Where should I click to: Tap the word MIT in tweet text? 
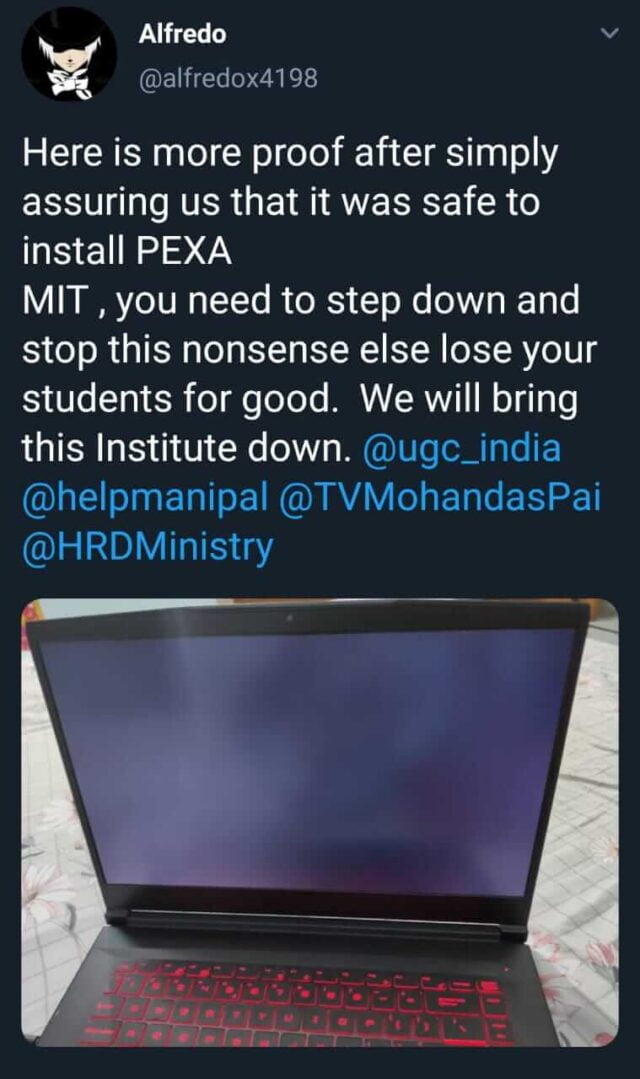pyautogui.click(x=55, y=301)
